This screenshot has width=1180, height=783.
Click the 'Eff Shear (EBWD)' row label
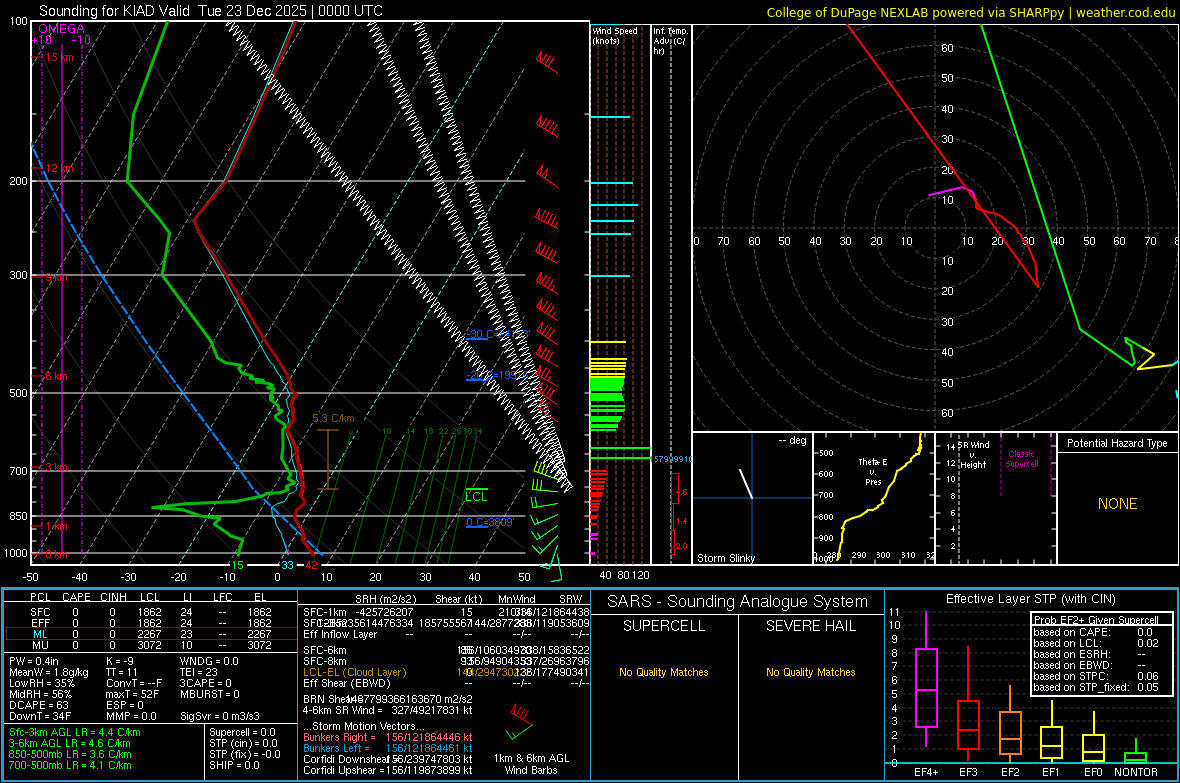tap(346, 683)
